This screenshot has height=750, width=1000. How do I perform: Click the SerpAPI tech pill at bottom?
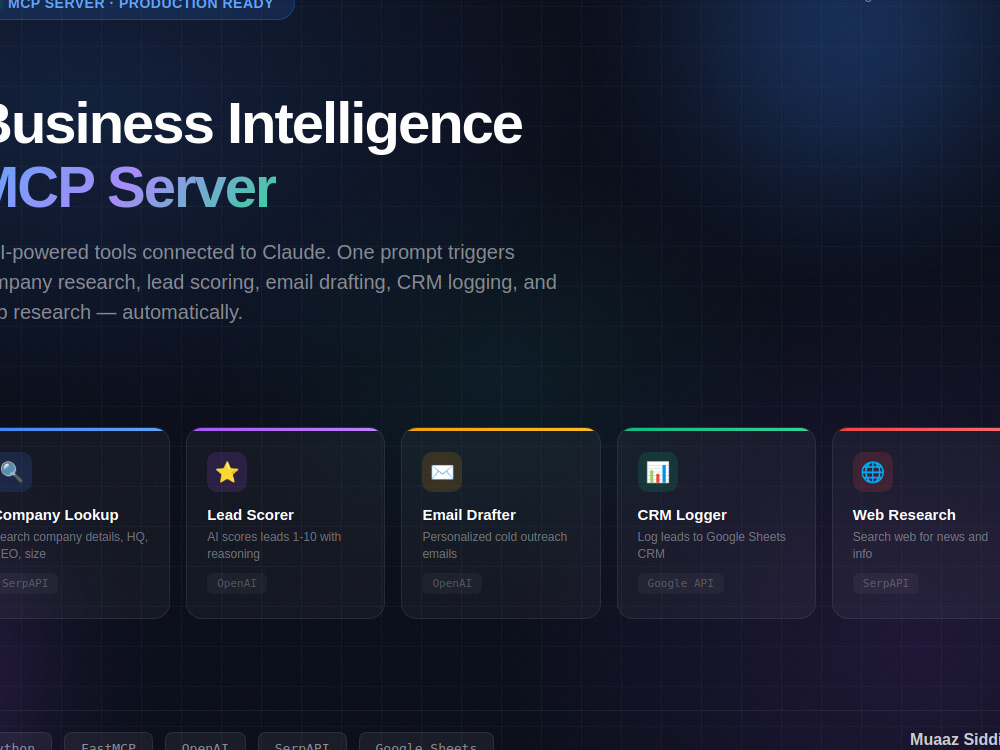302,743
